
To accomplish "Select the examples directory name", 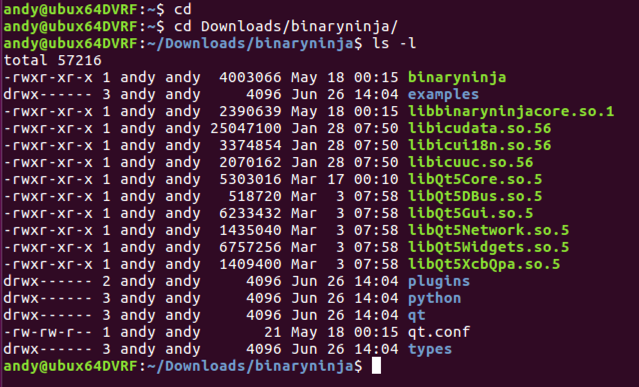I will tap(443, 95).
